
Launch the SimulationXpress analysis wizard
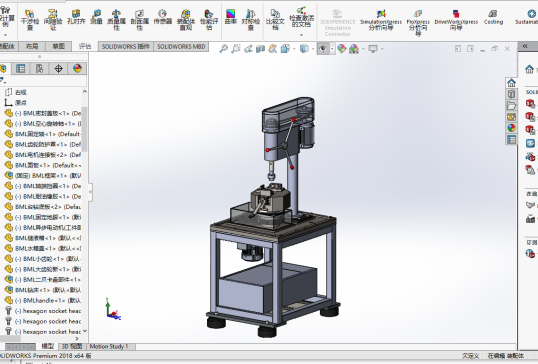click(381, 20)
